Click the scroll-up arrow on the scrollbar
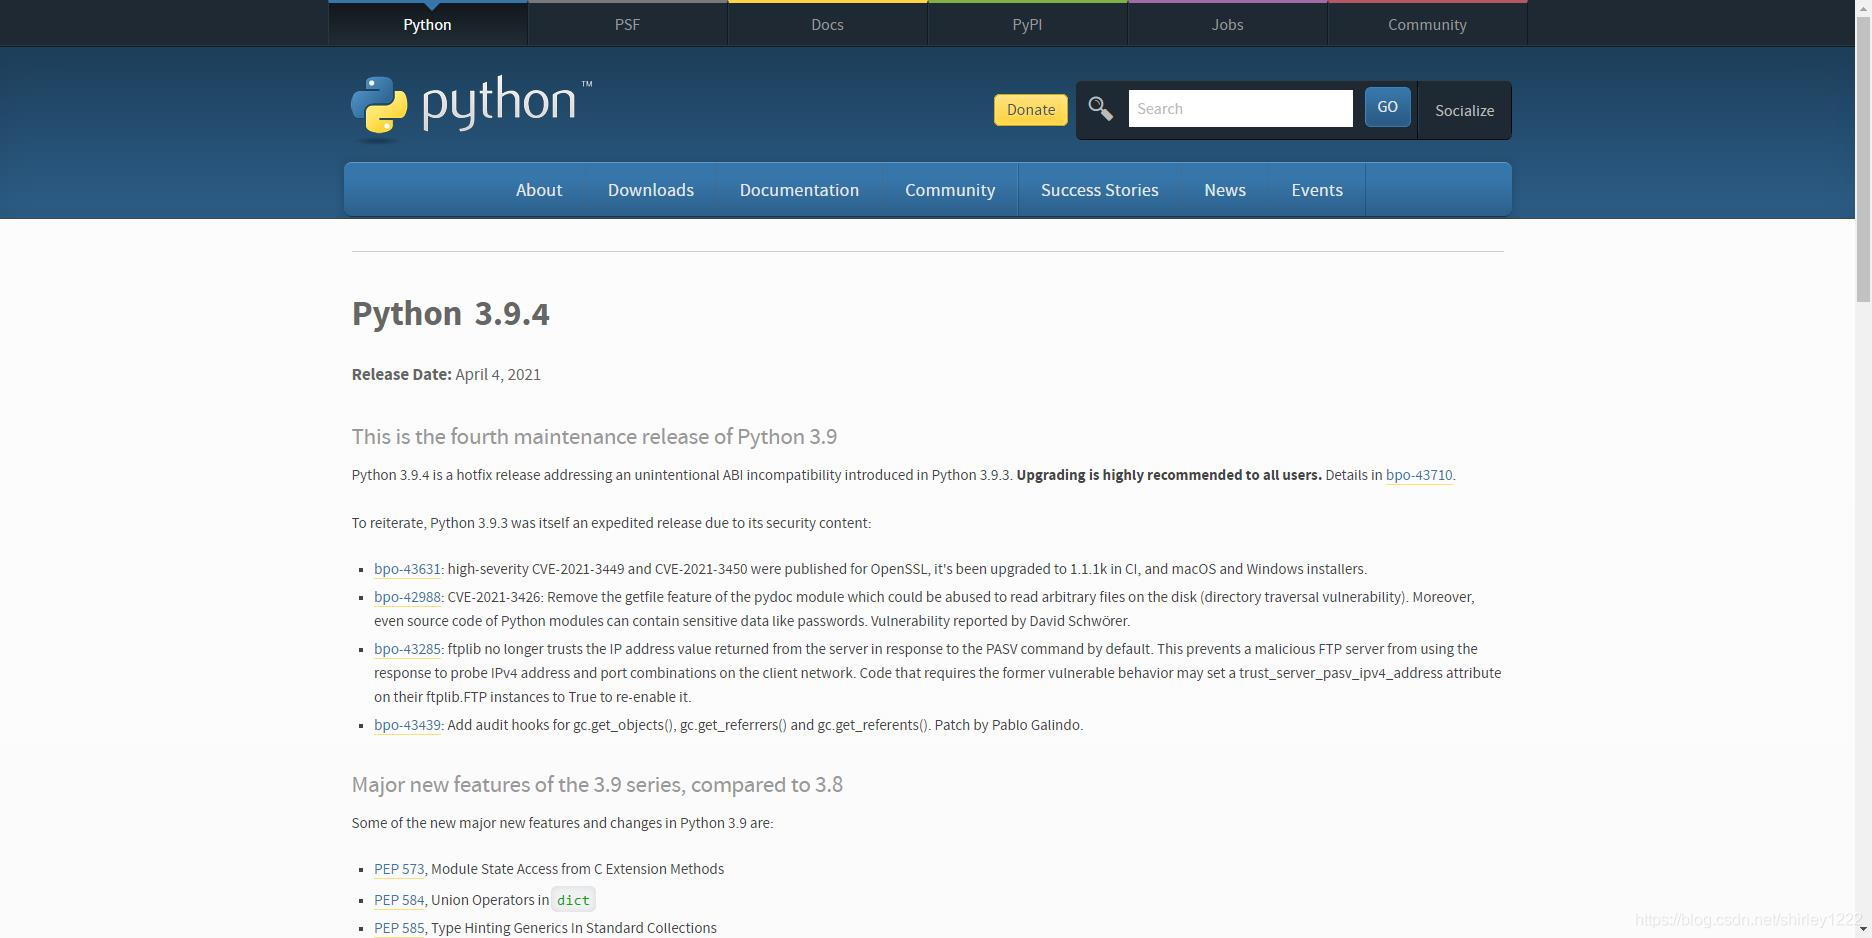 click(1862, 9)
